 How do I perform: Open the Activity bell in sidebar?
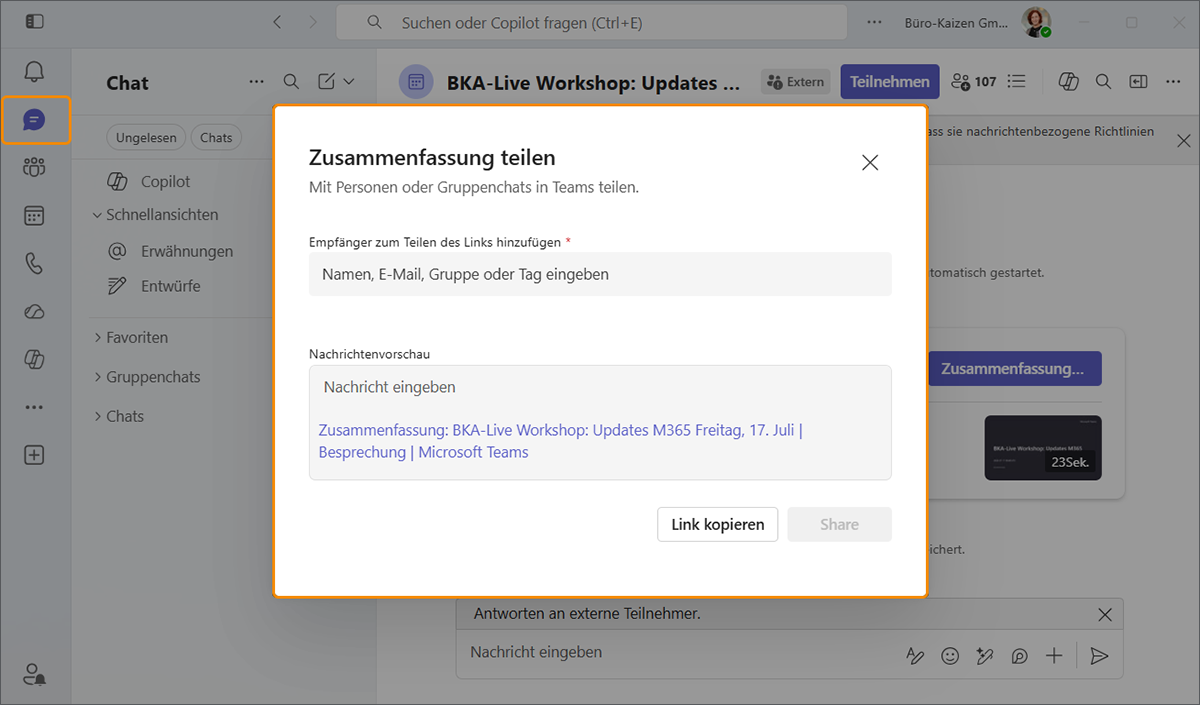(35, 72)
